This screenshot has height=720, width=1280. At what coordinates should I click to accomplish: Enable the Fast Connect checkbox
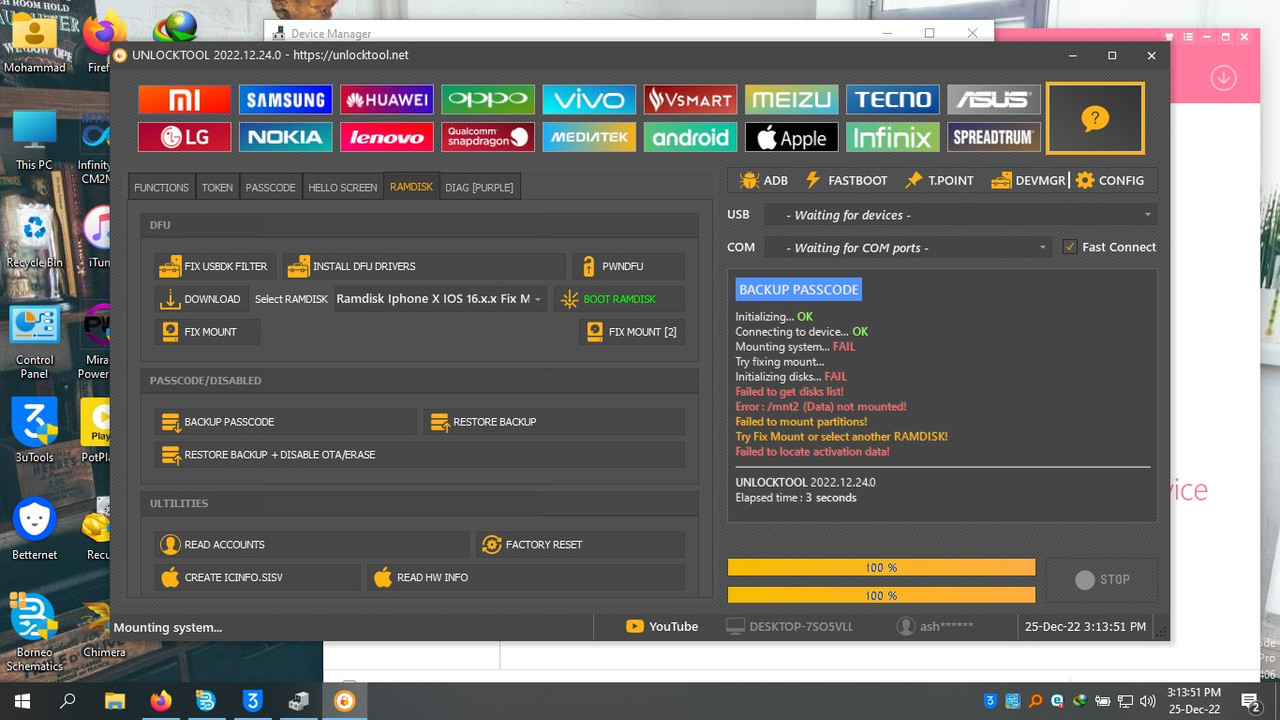pyautogui.click(x=1069, y=246)
